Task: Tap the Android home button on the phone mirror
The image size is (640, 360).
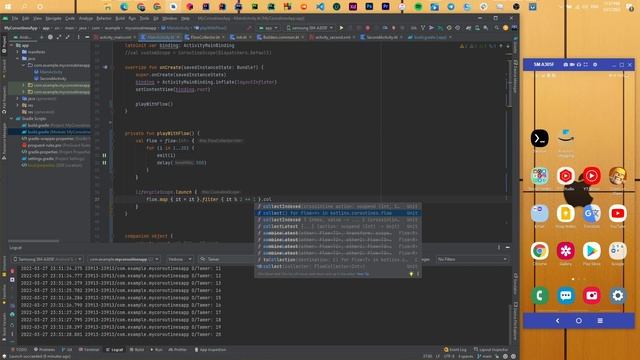Action: coord(579,321)
